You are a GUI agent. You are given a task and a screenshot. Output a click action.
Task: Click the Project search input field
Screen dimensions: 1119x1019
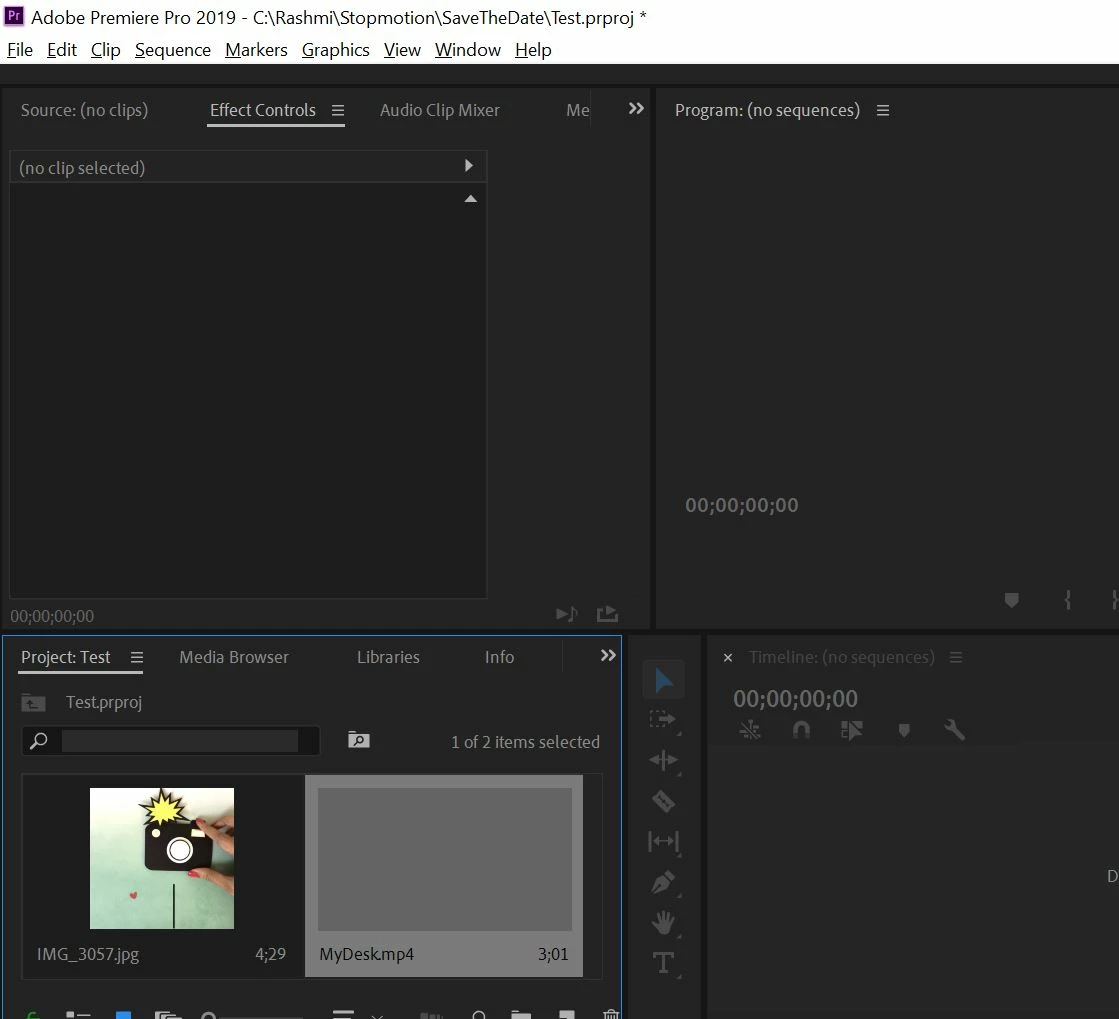(180, 741)
